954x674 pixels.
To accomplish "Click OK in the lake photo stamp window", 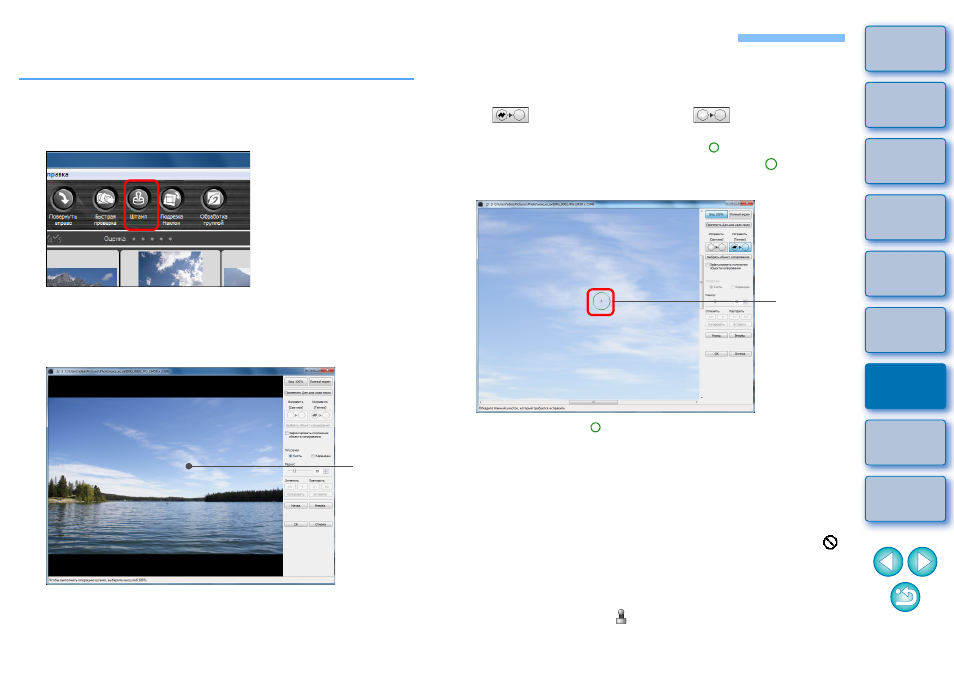I will pos(296,524).
